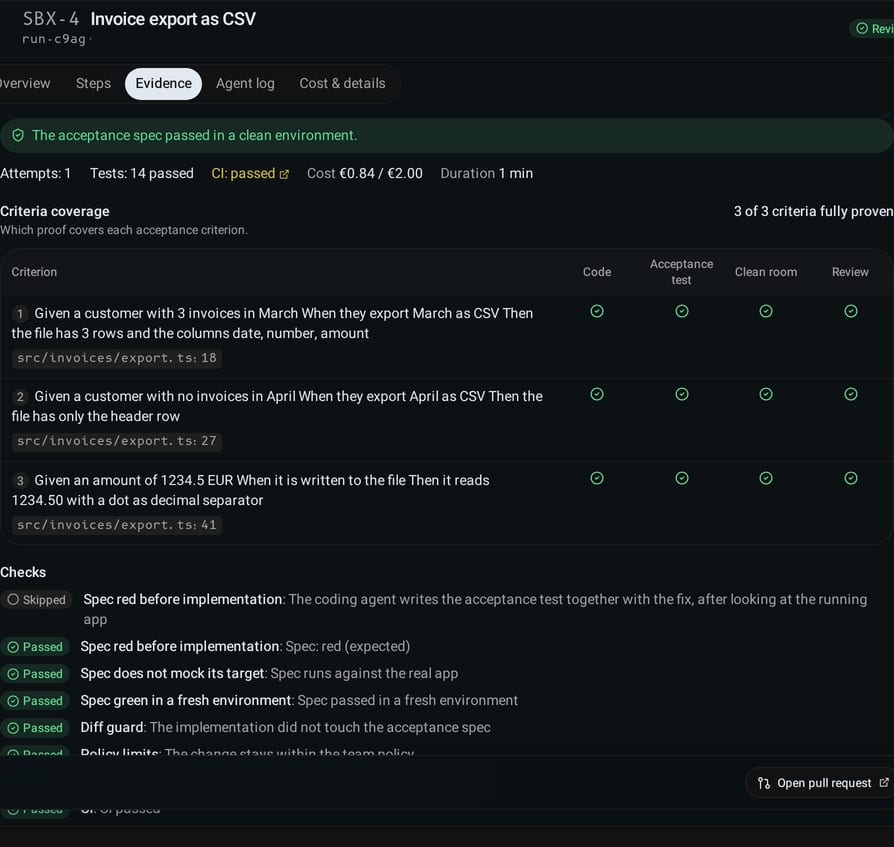Switch to the Overview tab
894x847 pixels.
pyautogui.click(x=23, y=84)
